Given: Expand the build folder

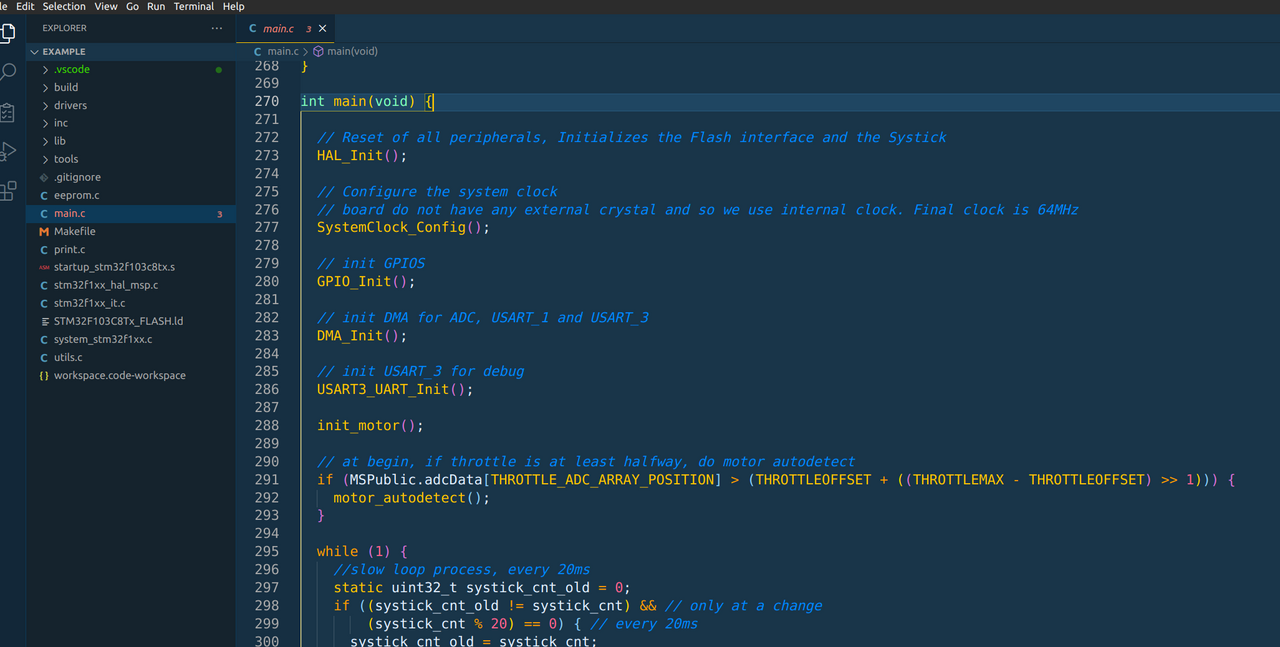Looking at the screenshot, I should pos(66,87).
